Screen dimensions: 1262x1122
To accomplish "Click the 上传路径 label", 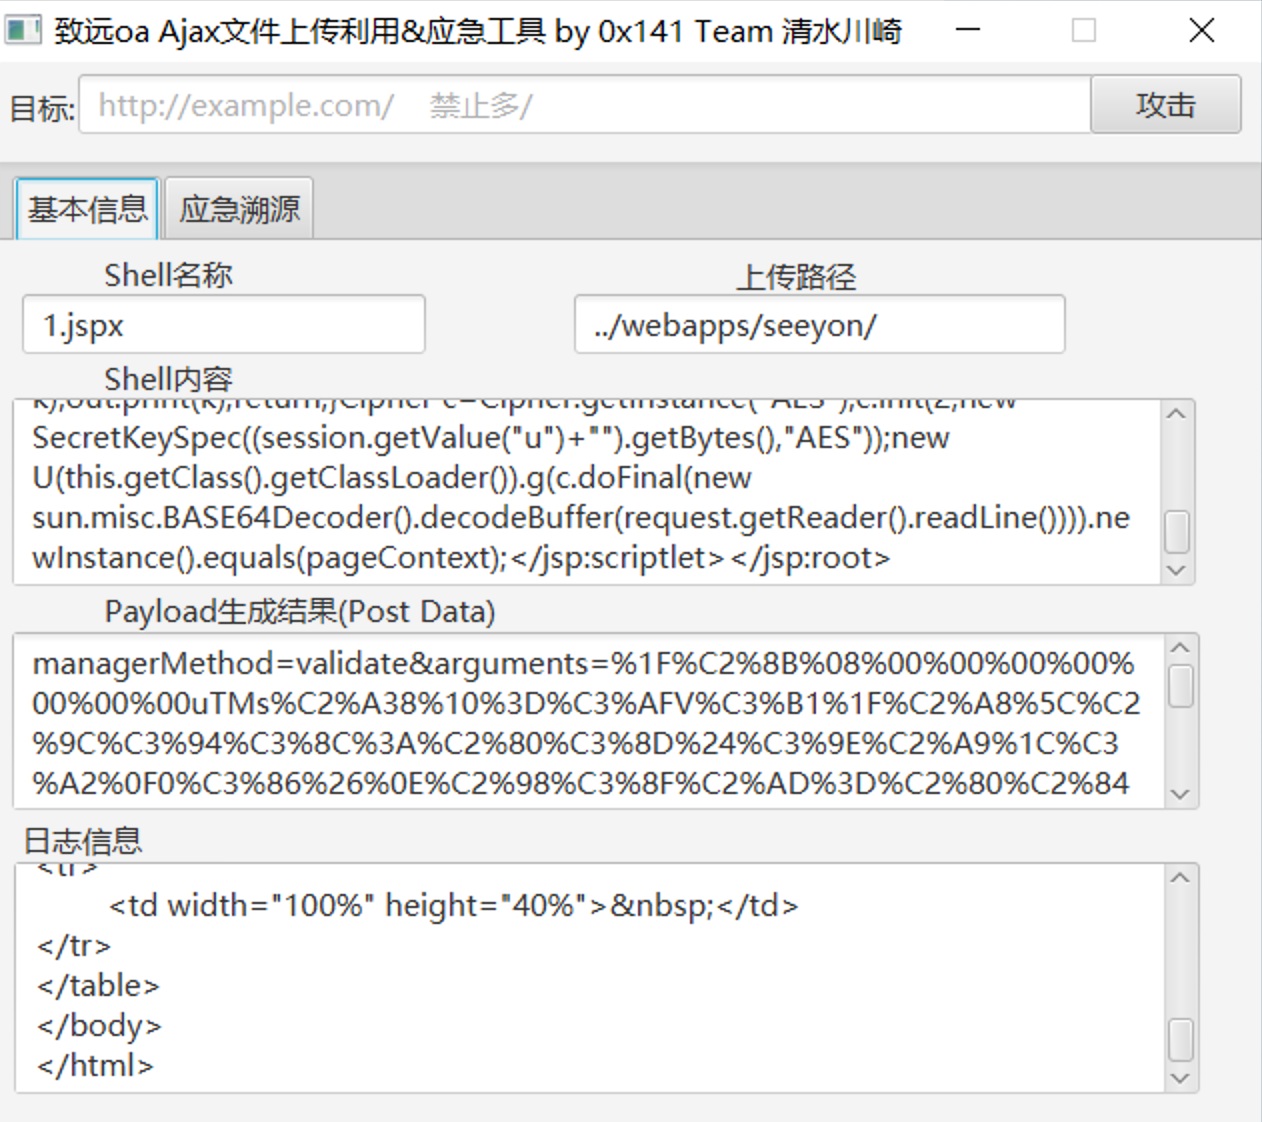I will [796, 277].
